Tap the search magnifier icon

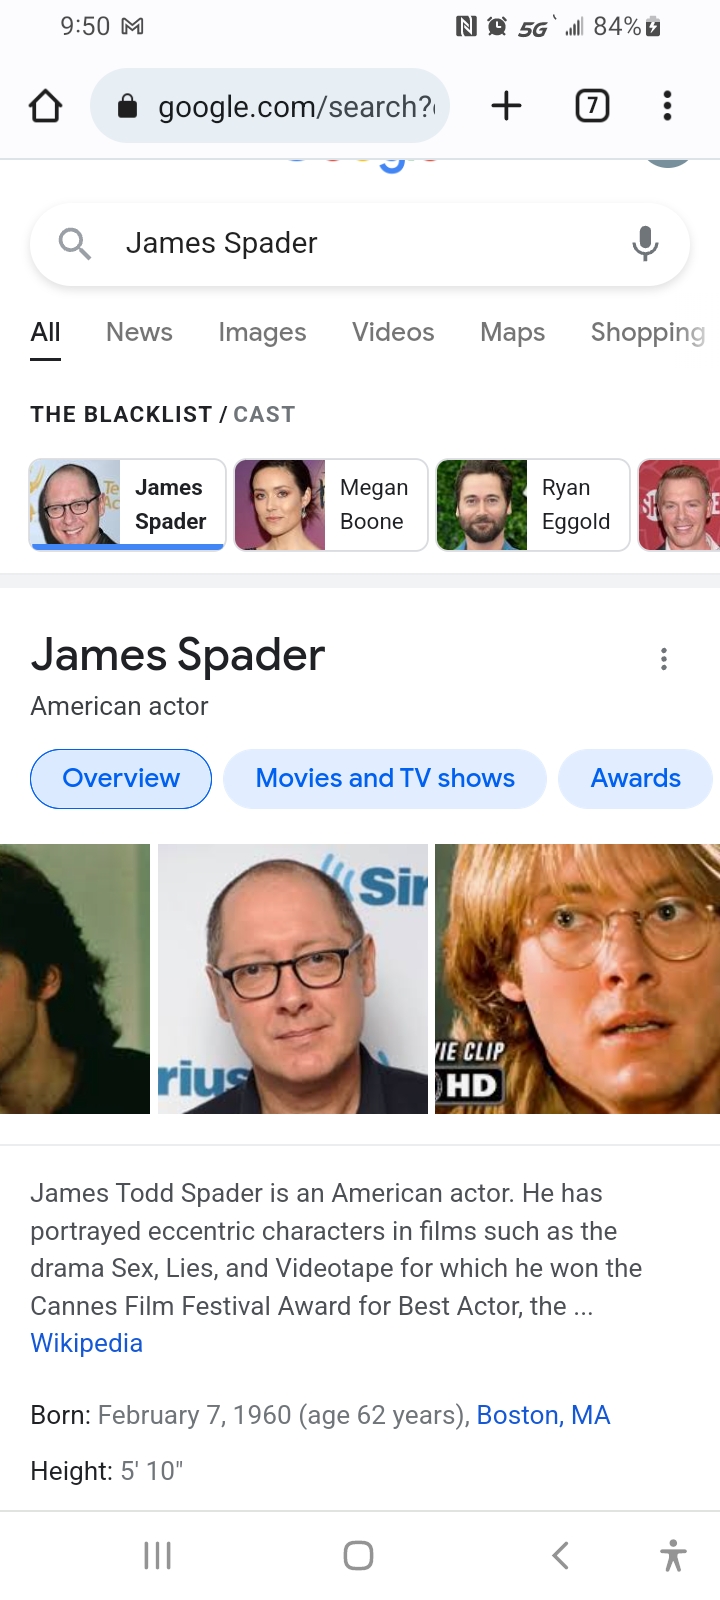(x=75, y=243)
